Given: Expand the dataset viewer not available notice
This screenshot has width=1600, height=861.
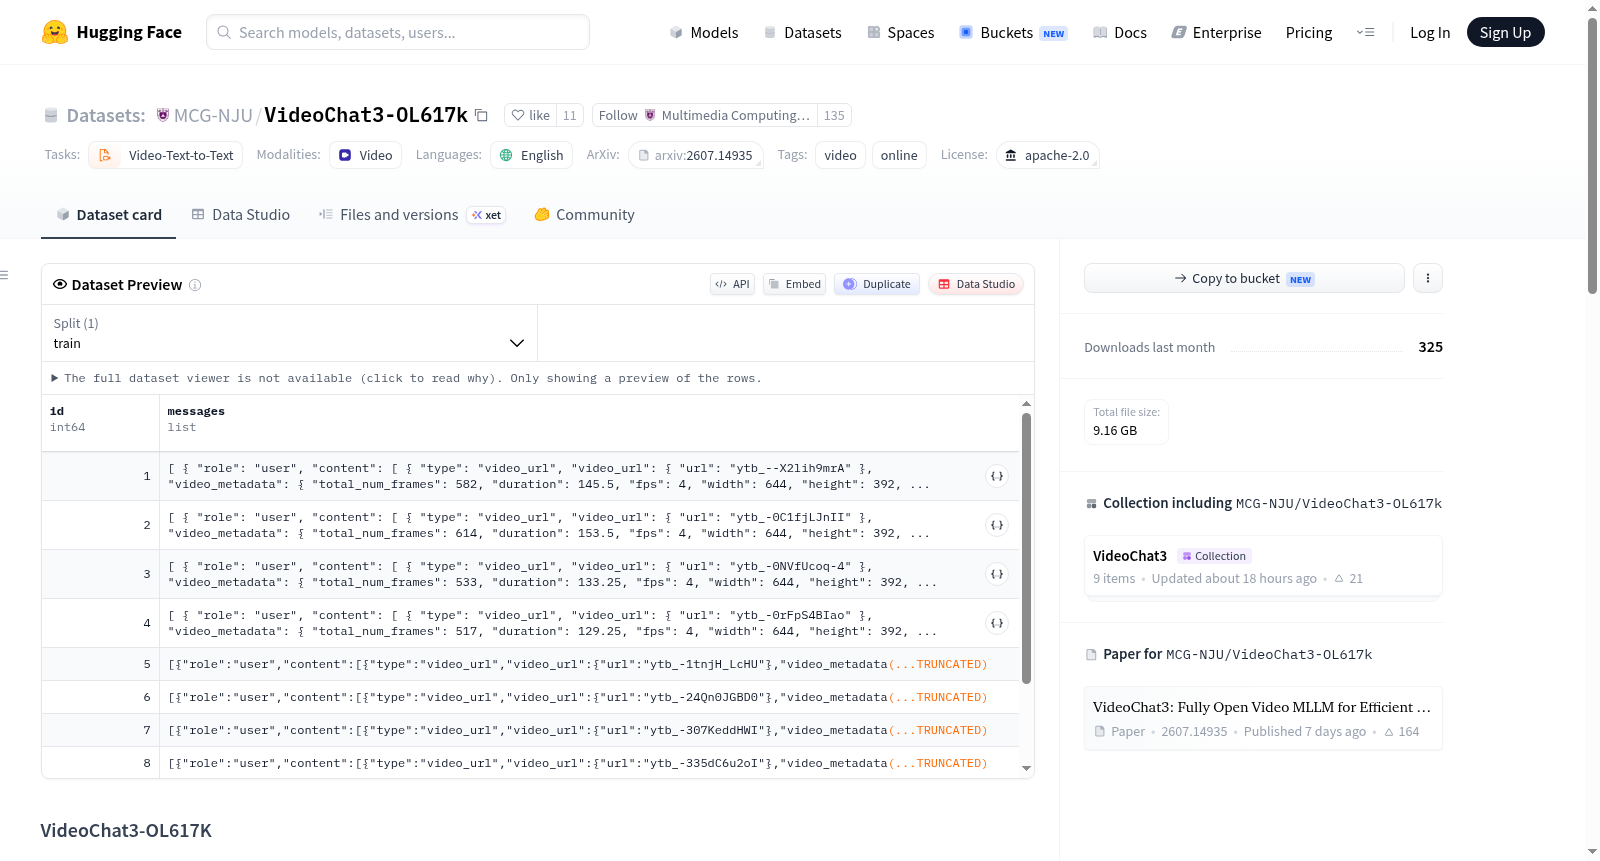Looking at the screenshot, I should (x=406, y=378).
